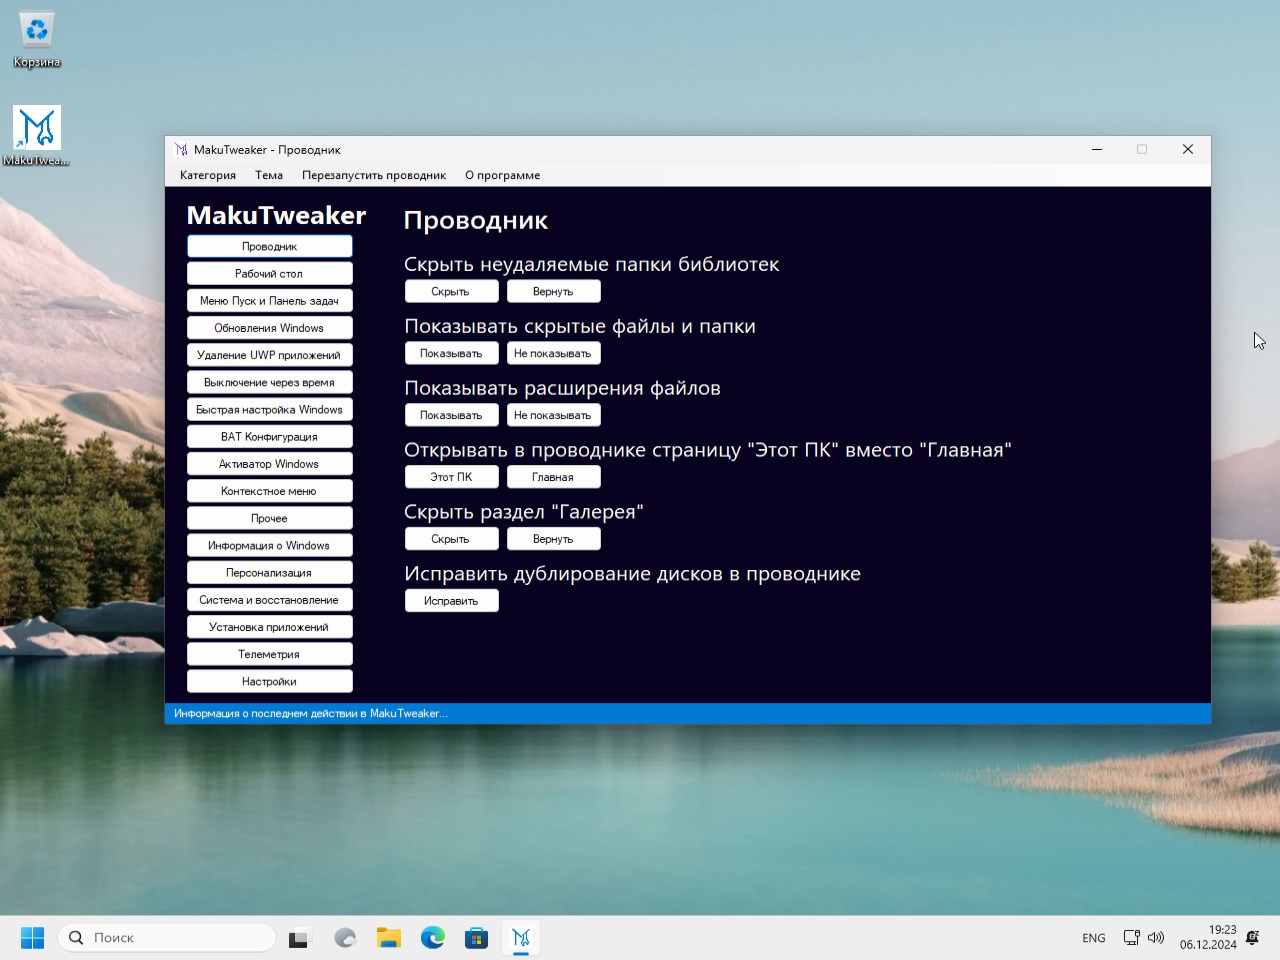Click Перезапустить проводник in the menu bar

pyautogui.click(x=374, y=175)
